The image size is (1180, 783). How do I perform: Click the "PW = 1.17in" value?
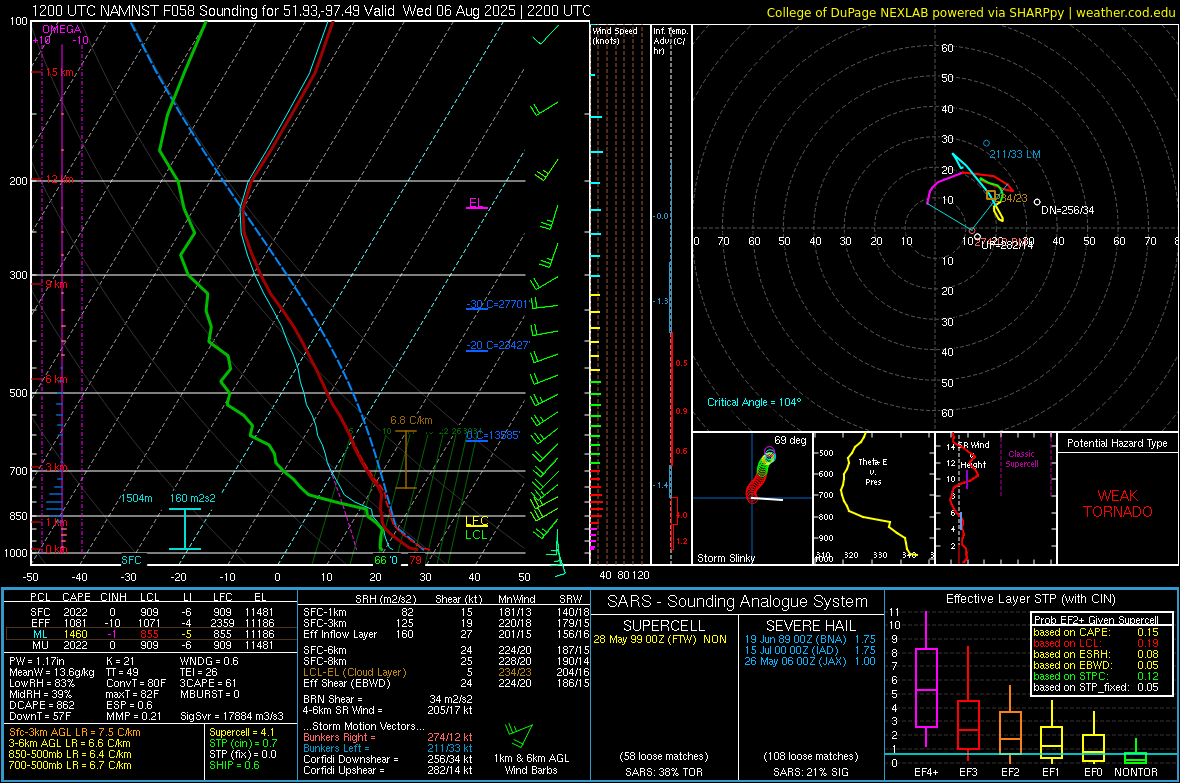point(37,661)
